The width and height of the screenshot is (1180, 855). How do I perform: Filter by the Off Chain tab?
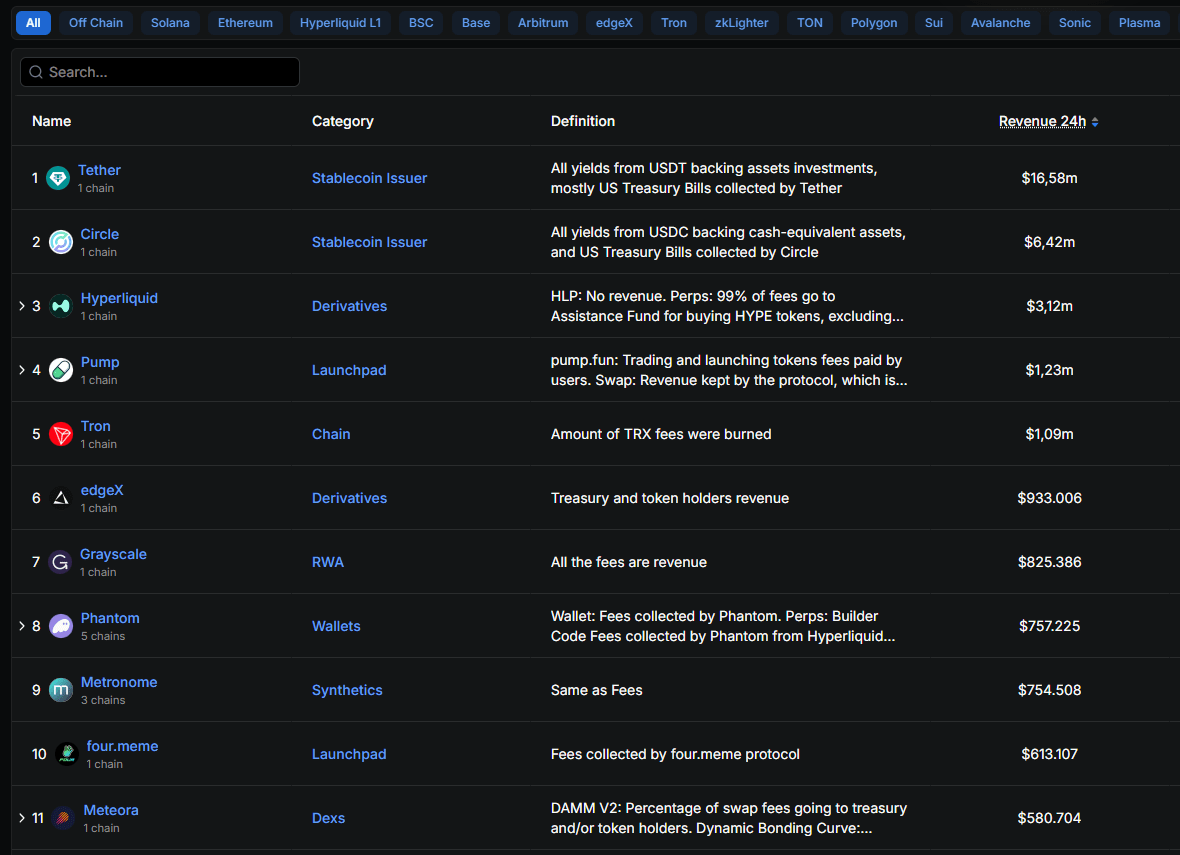96,22
